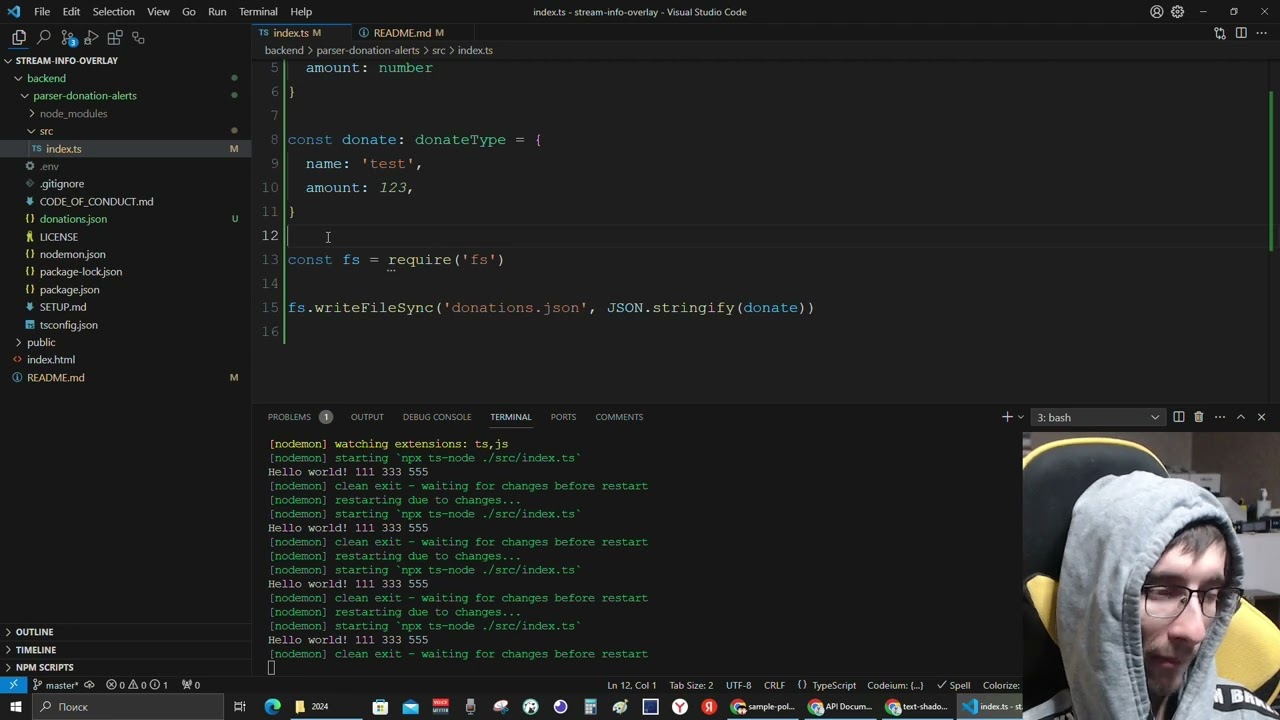
Task: Open tsconfig.json in the explorer
Action: pos(68,325)
